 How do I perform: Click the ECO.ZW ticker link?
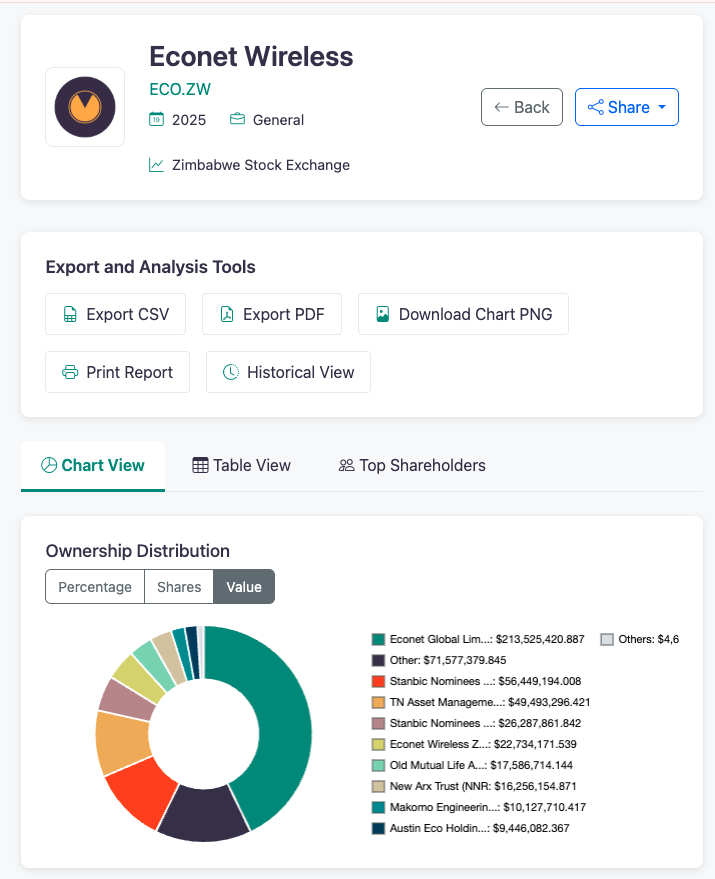(180, 89)
